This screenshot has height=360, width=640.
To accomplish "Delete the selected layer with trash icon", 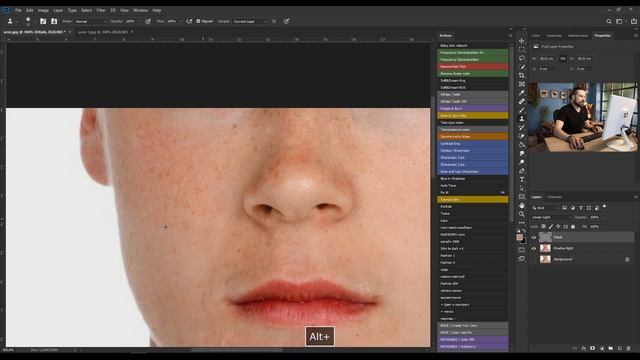I will click(629, 348).
